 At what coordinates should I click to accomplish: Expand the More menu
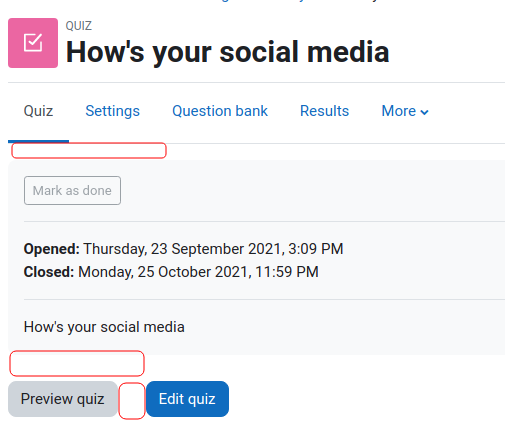(405, 111)
